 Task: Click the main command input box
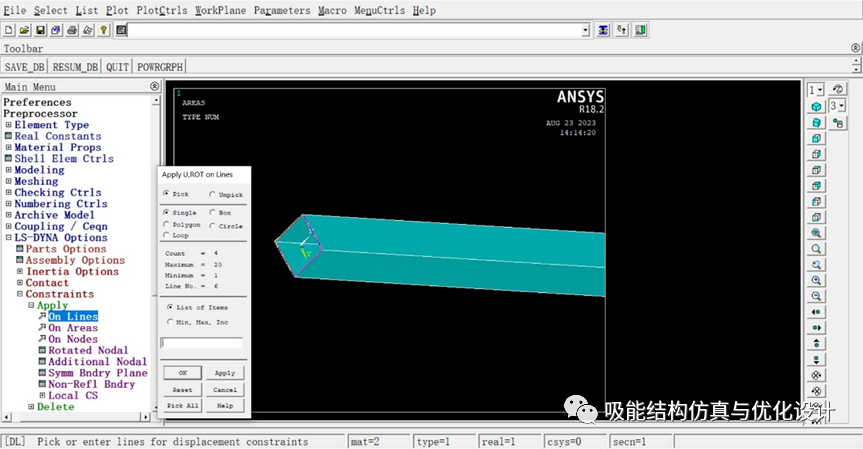point(355,30)
